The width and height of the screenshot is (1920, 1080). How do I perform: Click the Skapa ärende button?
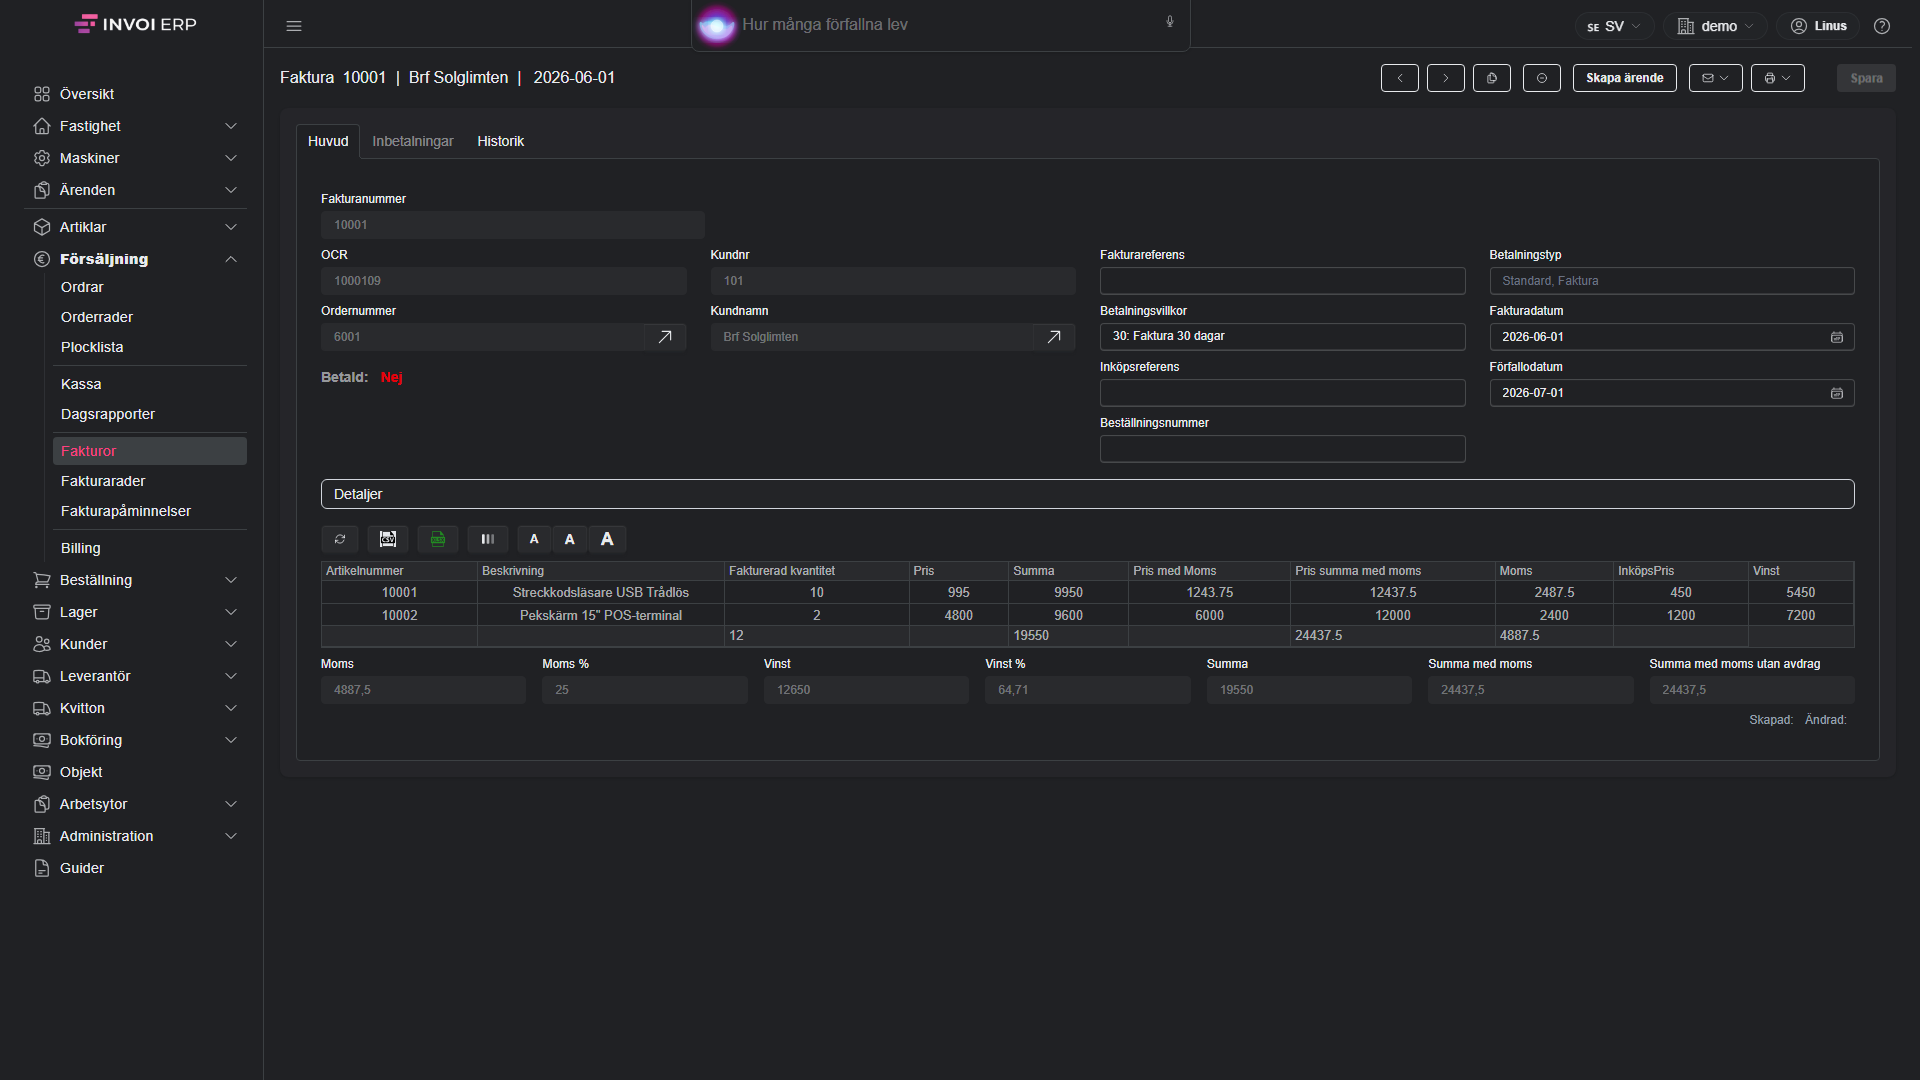[x=1625, y=78]
